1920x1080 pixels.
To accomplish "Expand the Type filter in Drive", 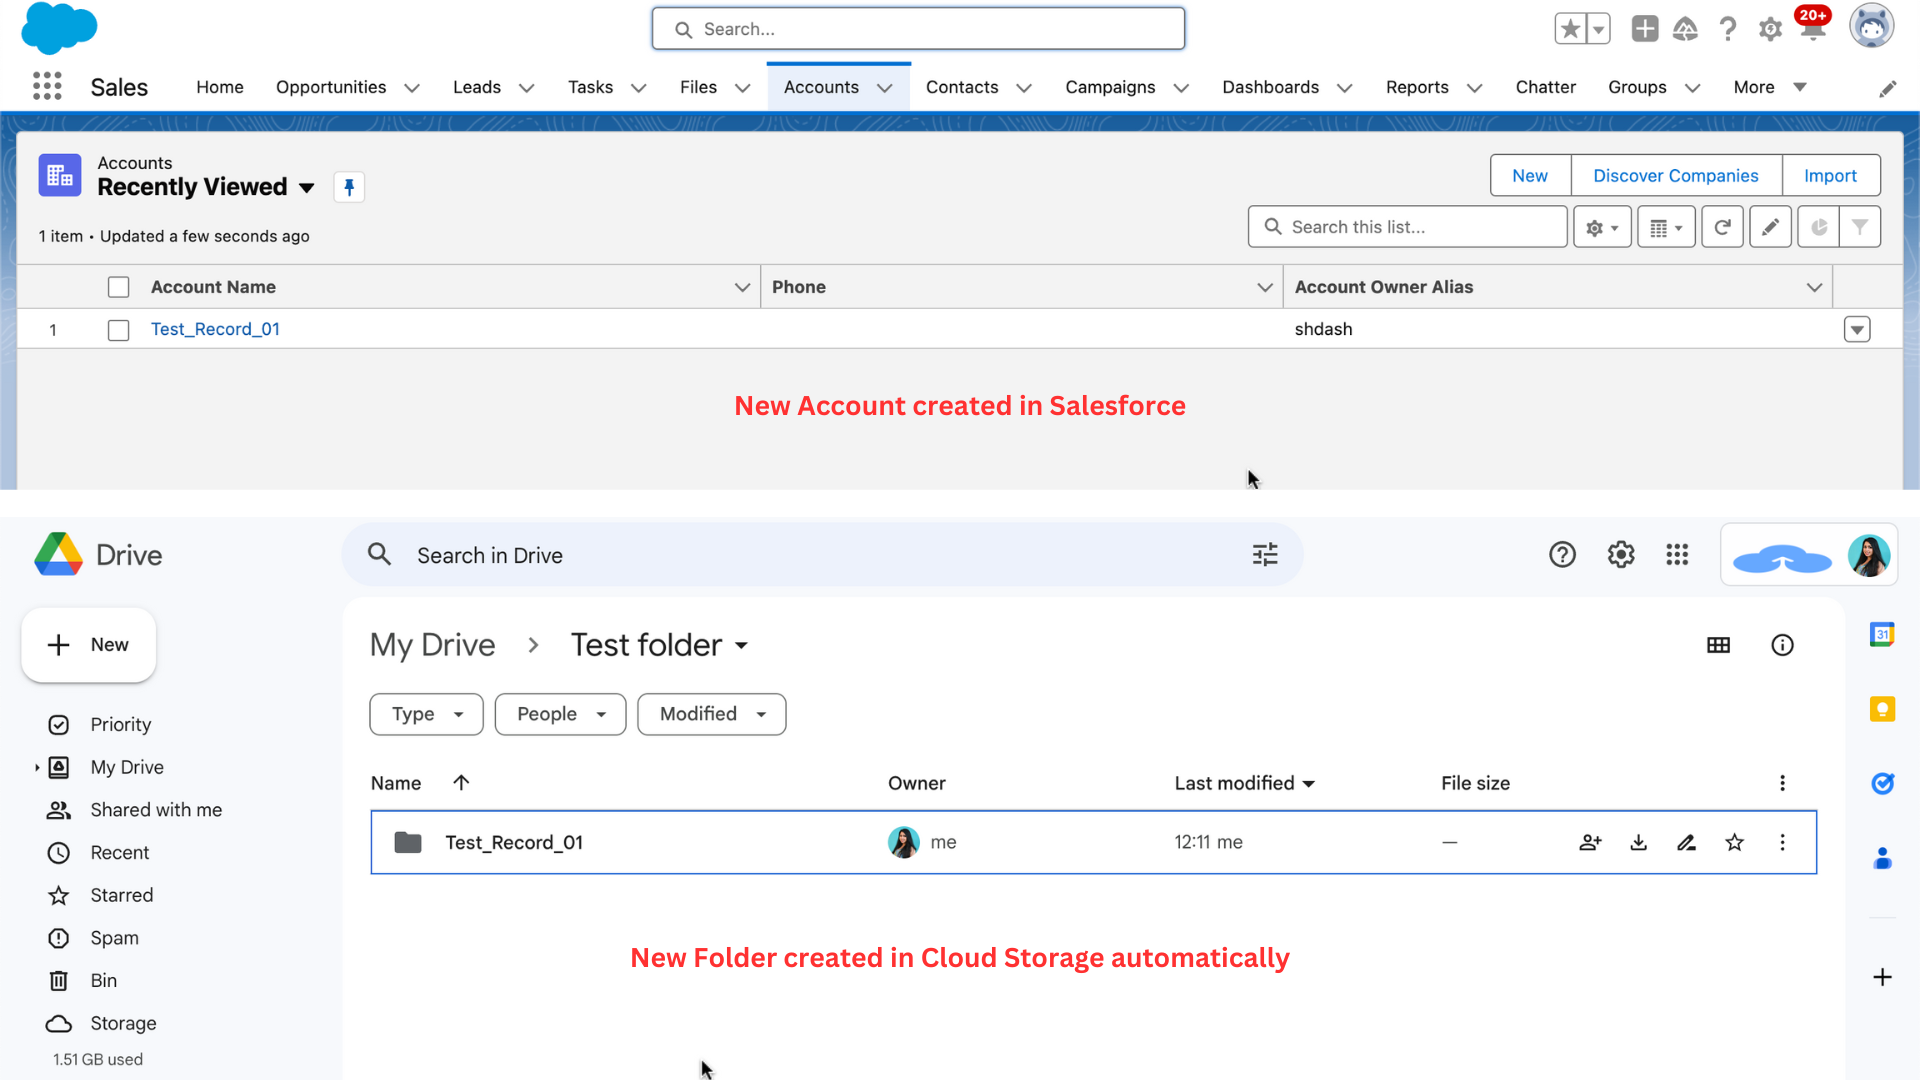I will click(425, 714).
